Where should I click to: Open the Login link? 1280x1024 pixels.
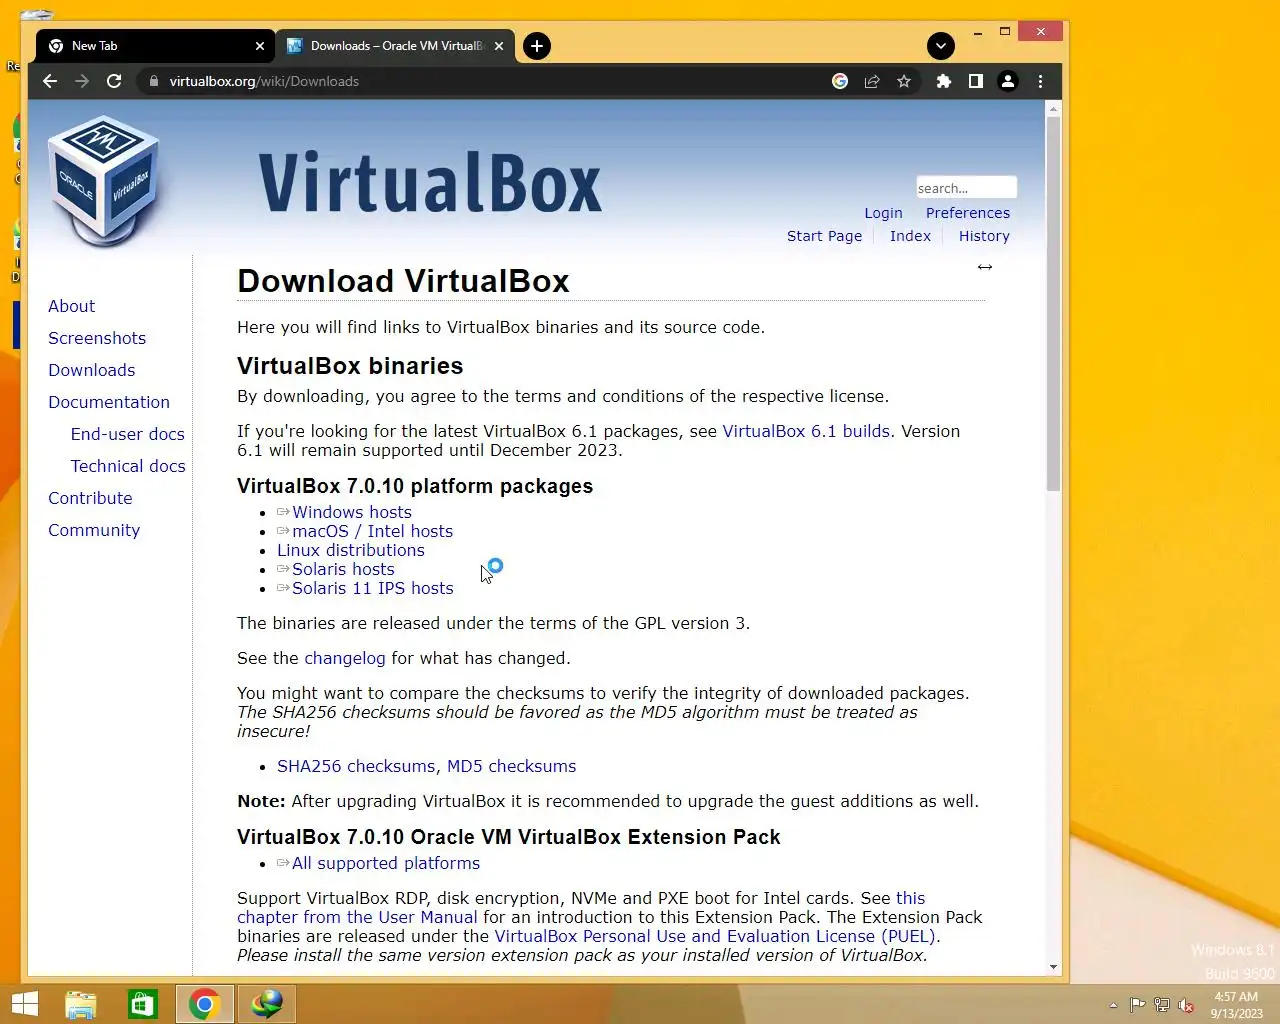pyautogui.click(x=883, y=213)
